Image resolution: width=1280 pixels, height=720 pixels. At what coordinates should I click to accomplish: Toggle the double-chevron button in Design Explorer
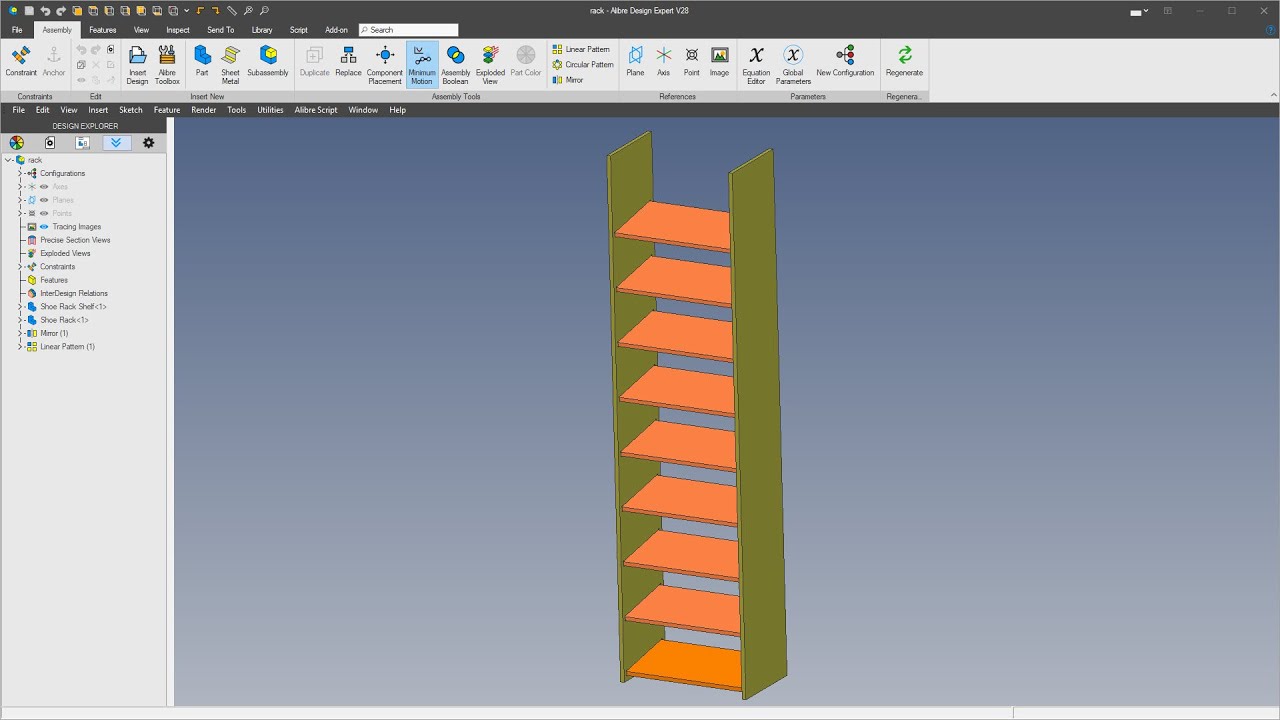click(116, 143)
